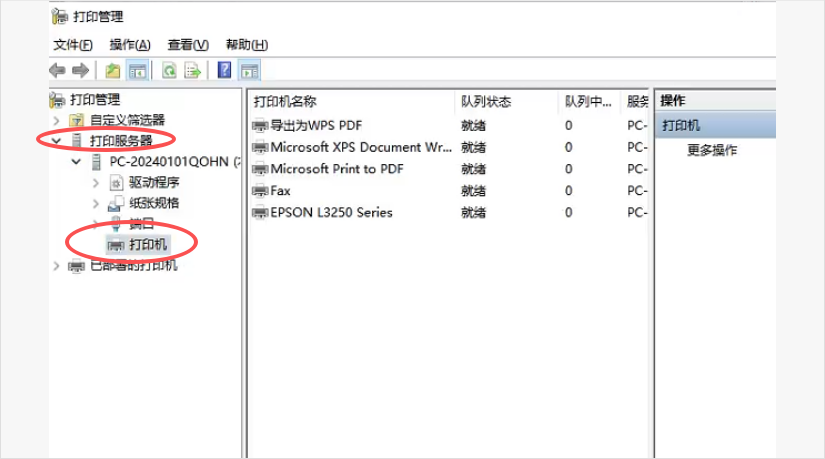The height and width of the screenshot is (459, 825).
Task: Toggle the show/hide console tree icon
Action: pos(137,71)
